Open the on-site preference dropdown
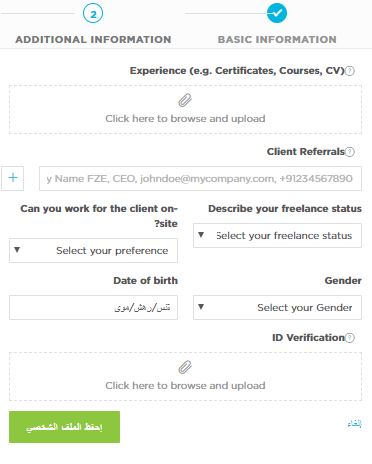The width and height of the screenshot is (372, 464). (x=93, y=250)
